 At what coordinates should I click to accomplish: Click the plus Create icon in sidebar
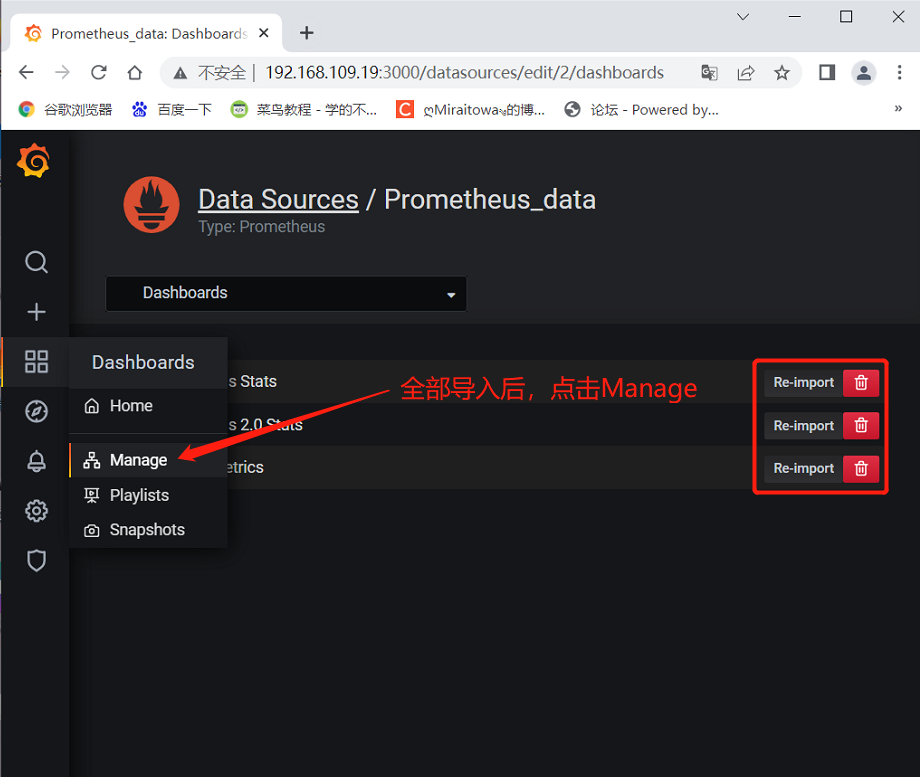(x=36, y=312)
